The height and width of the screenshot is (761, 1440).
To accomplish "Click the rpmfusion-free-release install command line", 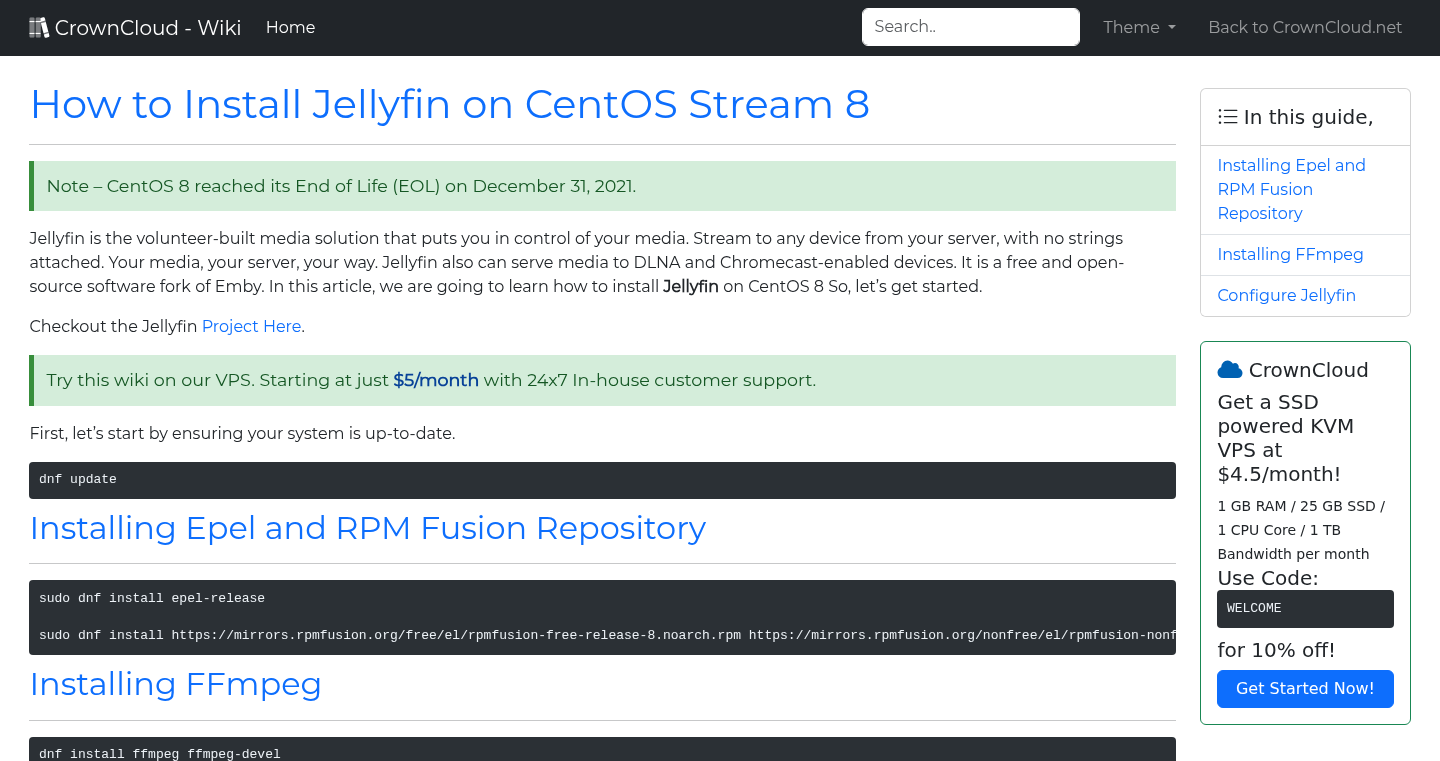I will click(x=607, y=634).
